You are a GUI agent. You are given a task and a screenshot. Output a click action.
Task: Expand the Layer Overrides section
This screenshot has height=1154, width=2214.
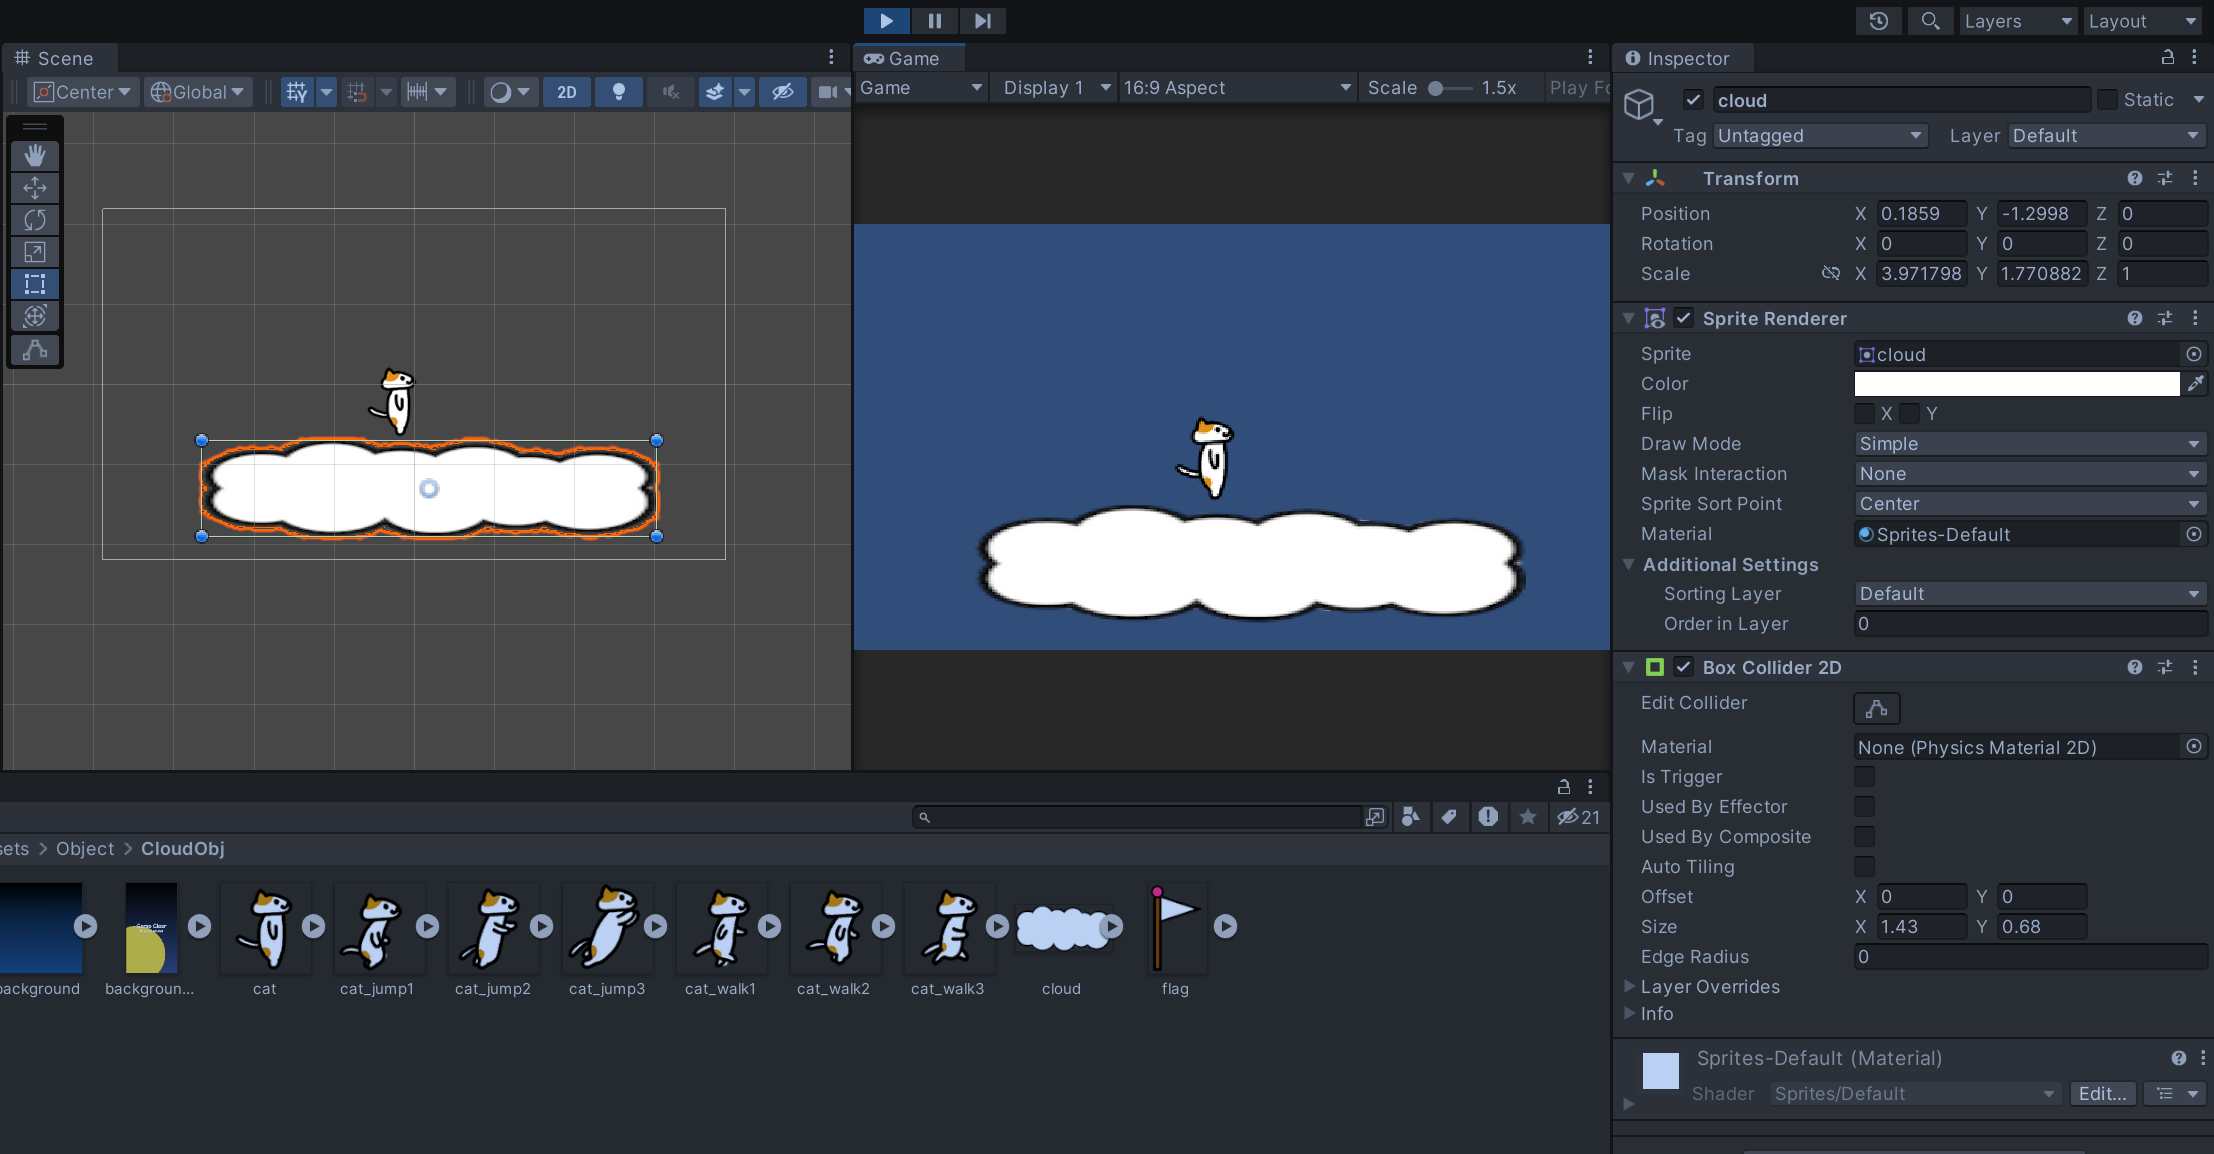pyautogui.click(x=1630, y=987)
